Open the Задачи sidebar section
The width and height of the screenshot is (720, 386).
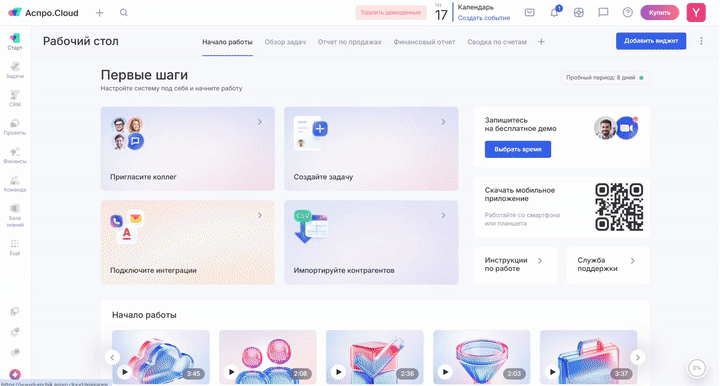pos(15,70)
